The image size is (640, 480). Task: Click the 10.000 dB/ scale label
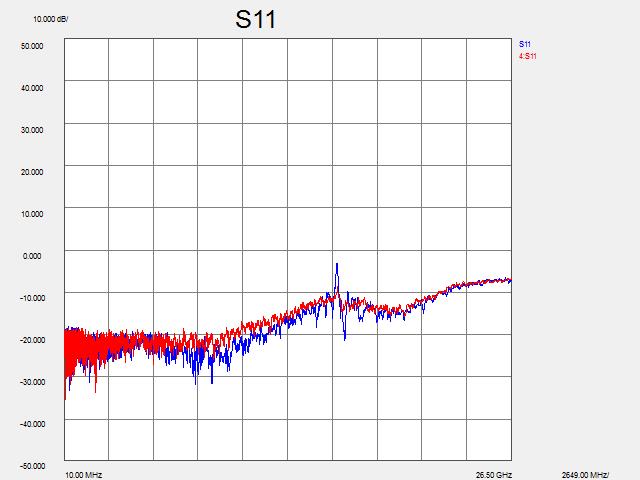(51, 19)
